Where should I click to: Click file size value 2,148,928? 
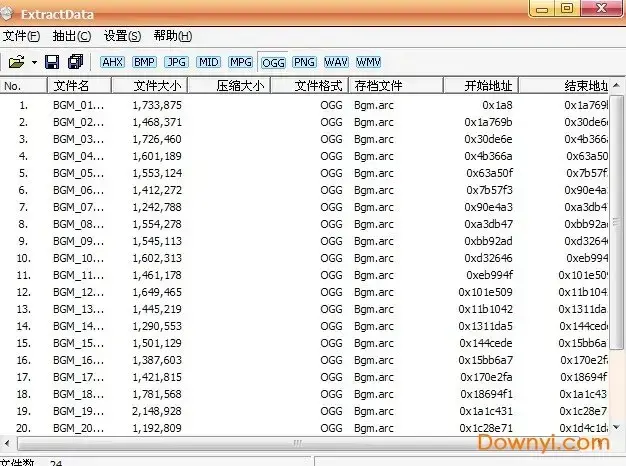coord(157,411)
